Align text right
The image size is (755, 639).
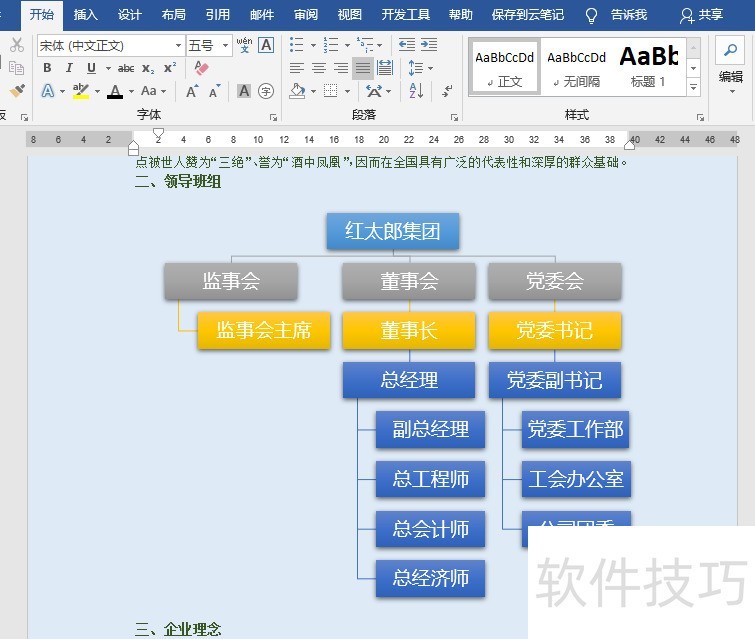click(340, 68)
